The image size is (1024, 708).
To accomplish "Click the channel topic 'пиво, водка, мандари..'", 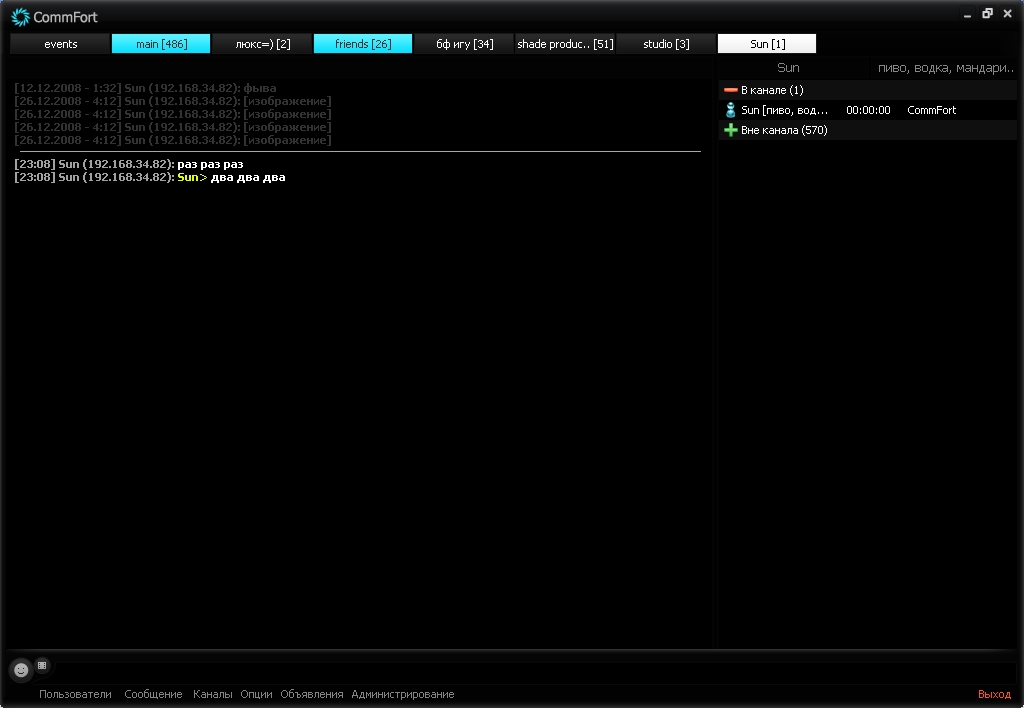I will point(945,68).
